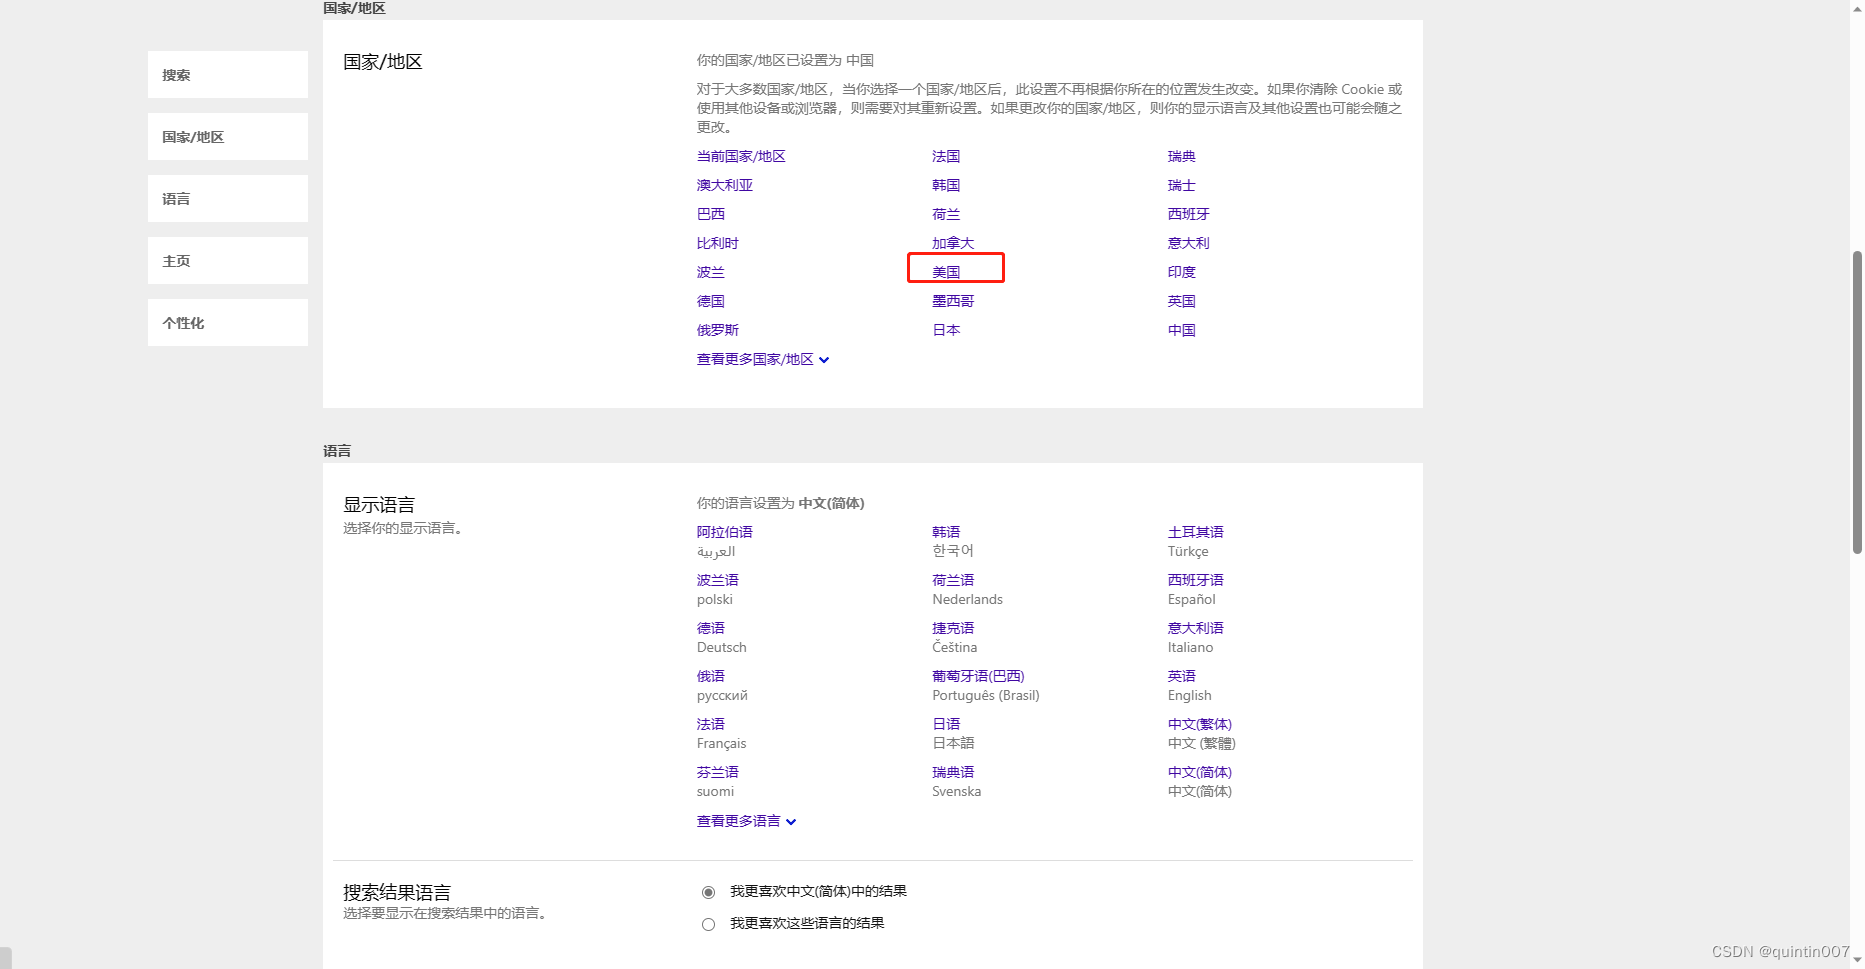Set display language to 韩语
This screenshot has width=1865, height=969.
point(946,532)
